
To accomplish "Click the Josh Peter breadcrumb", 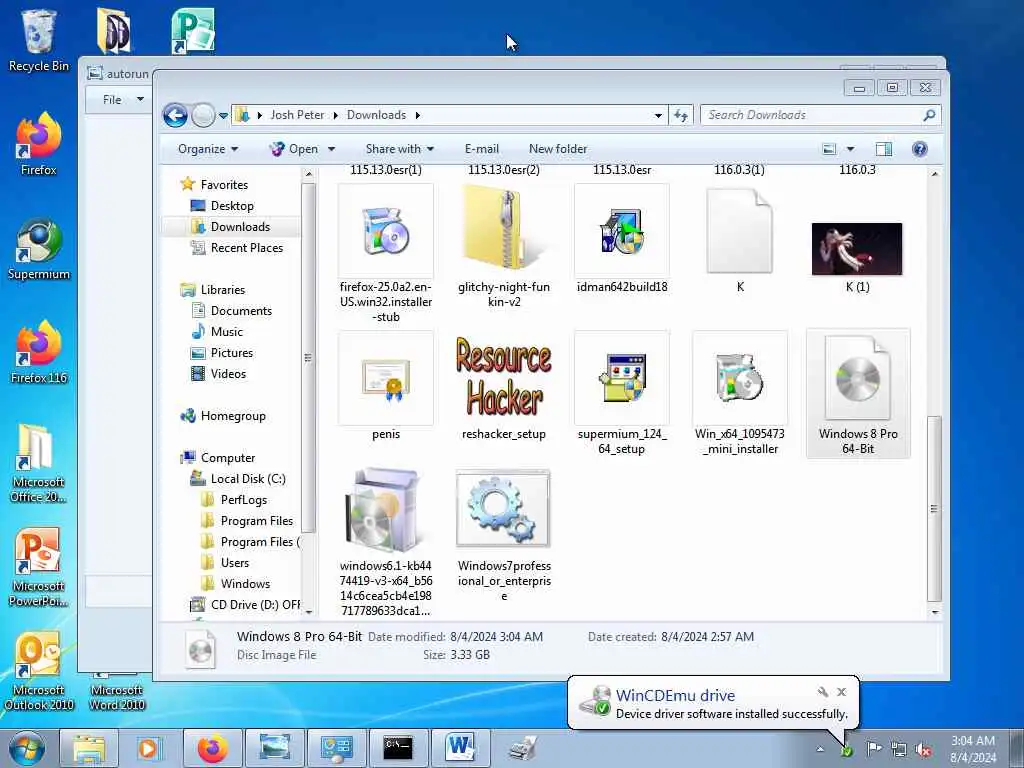I will [x=297, y=115].
